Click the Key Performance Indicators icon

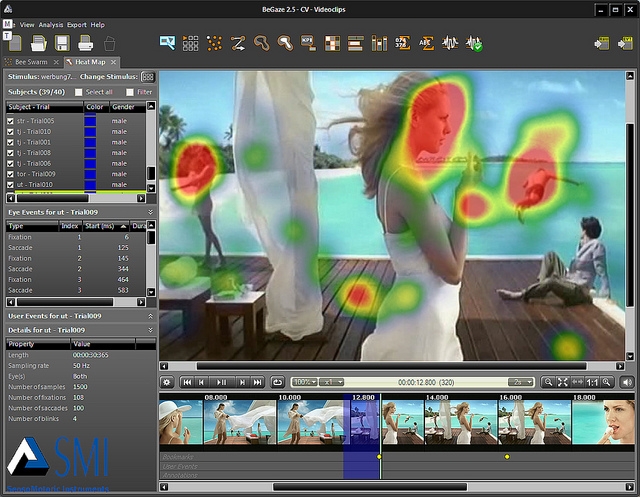pos(308,43)
